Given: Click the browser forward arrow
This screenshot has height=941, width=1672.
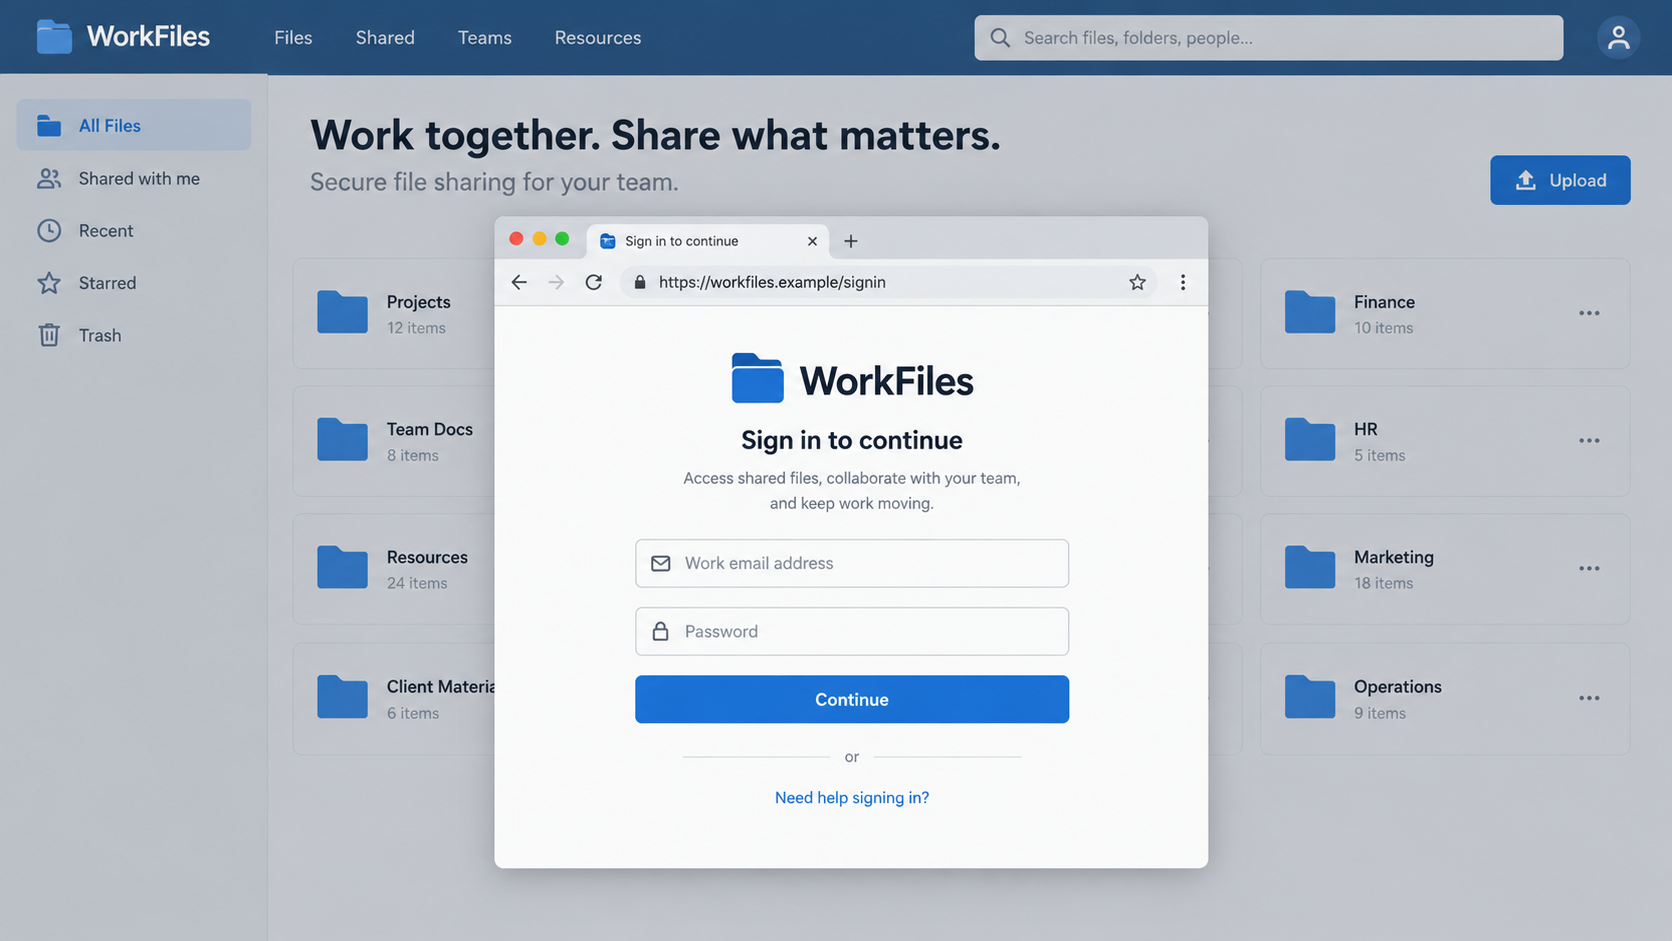Looking at the screenshot, I should point(556,282).
